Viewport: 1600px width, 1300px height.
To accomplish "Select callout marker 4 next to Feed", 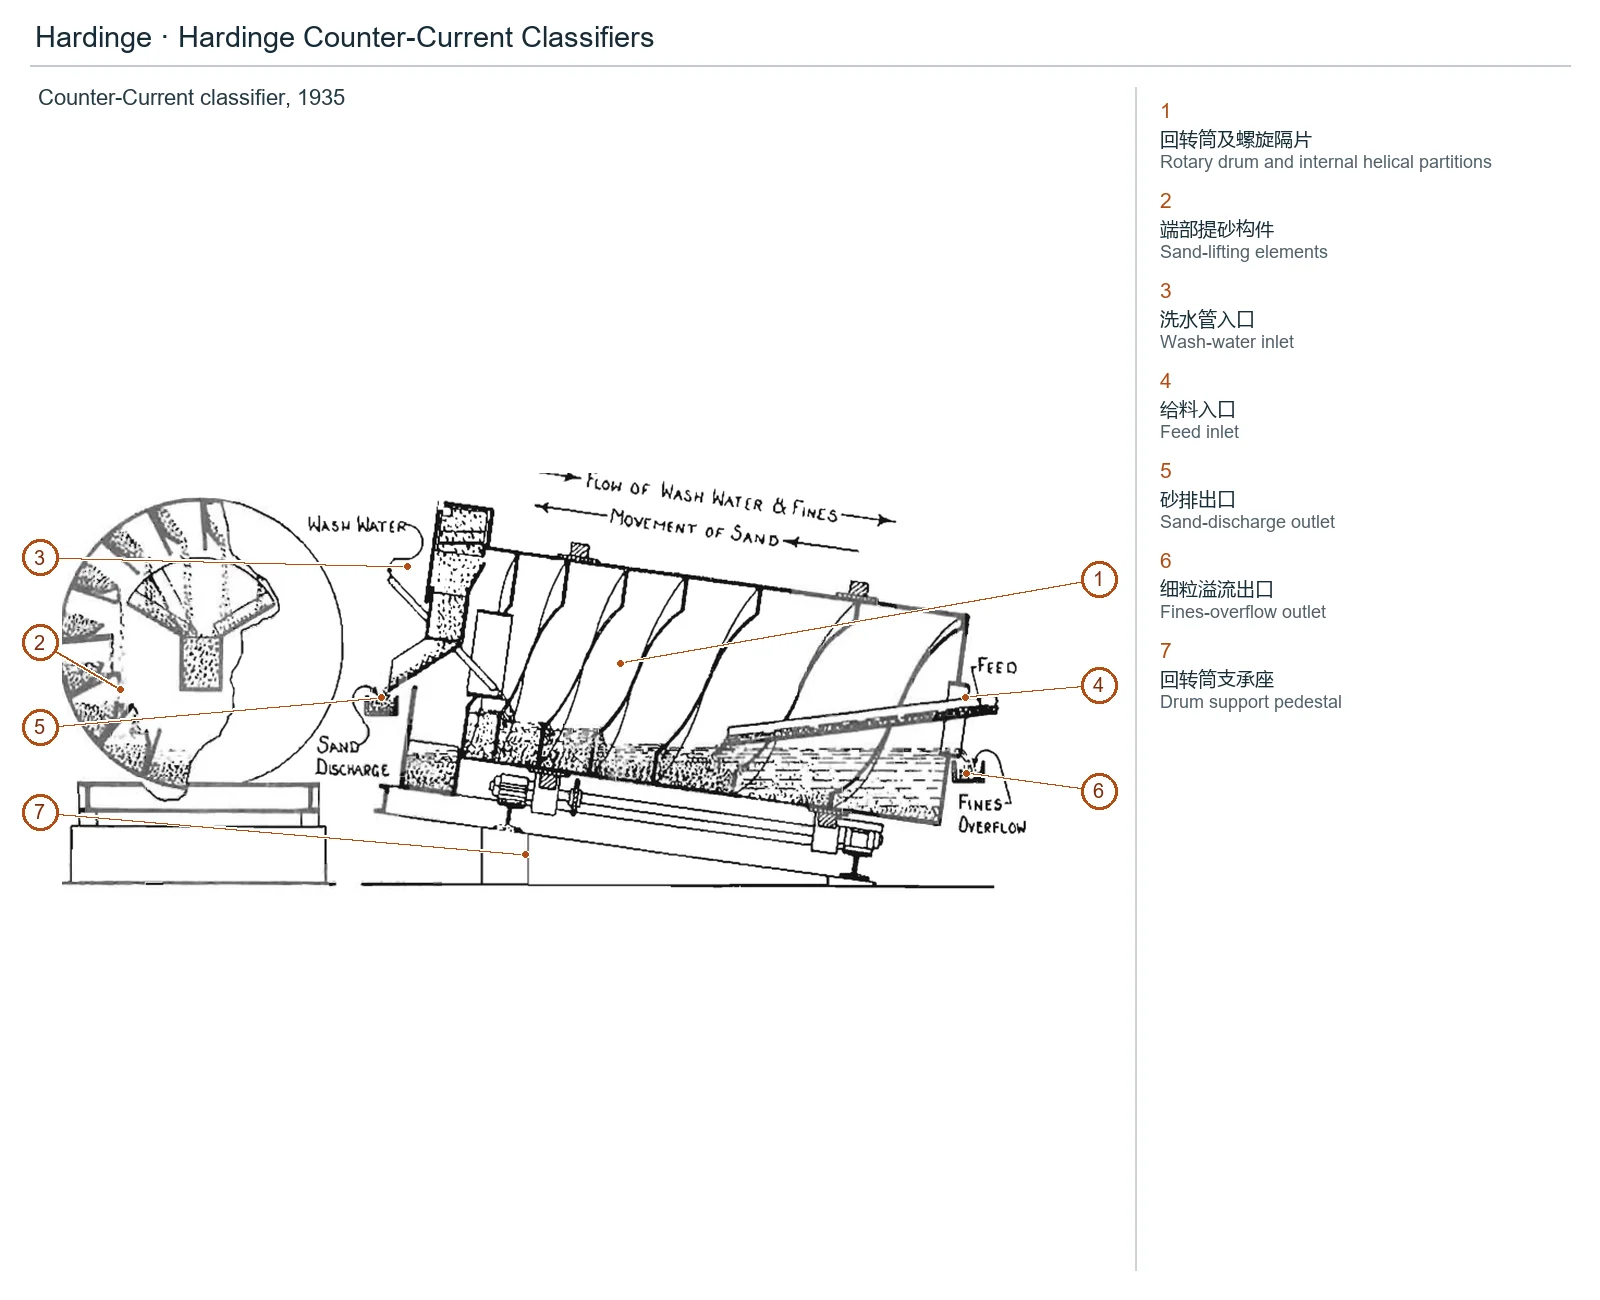I will pyautogui.click(x=1099, y=685).
